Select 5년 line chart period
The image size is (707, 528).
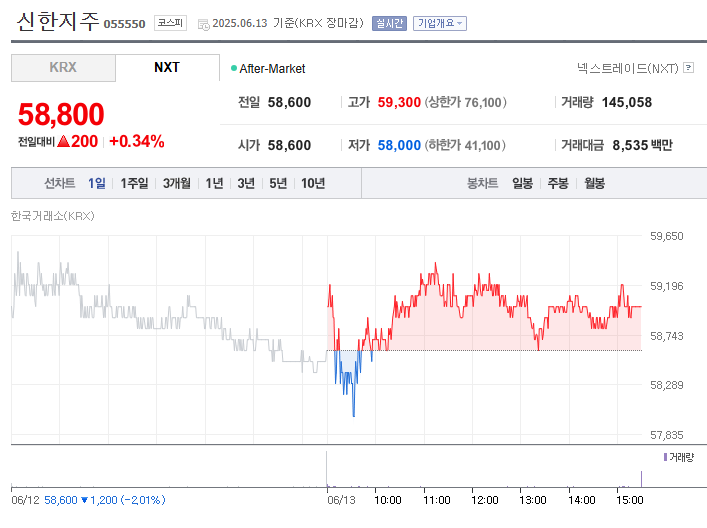point(278,183)
